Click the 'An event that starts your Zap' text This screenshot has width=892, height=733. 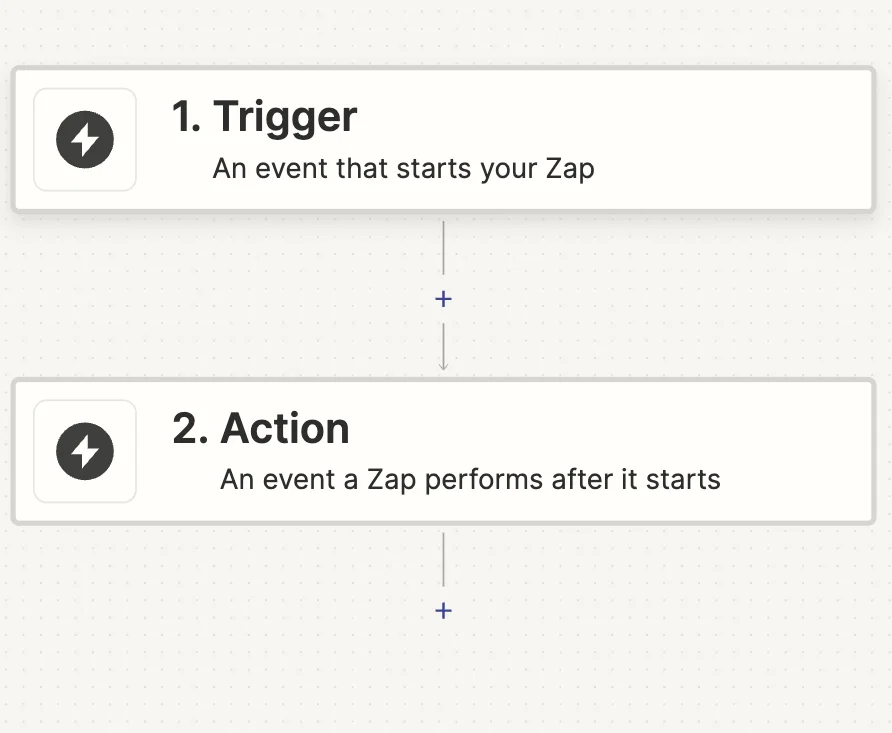pyautogui.click(x=403, y=168)
